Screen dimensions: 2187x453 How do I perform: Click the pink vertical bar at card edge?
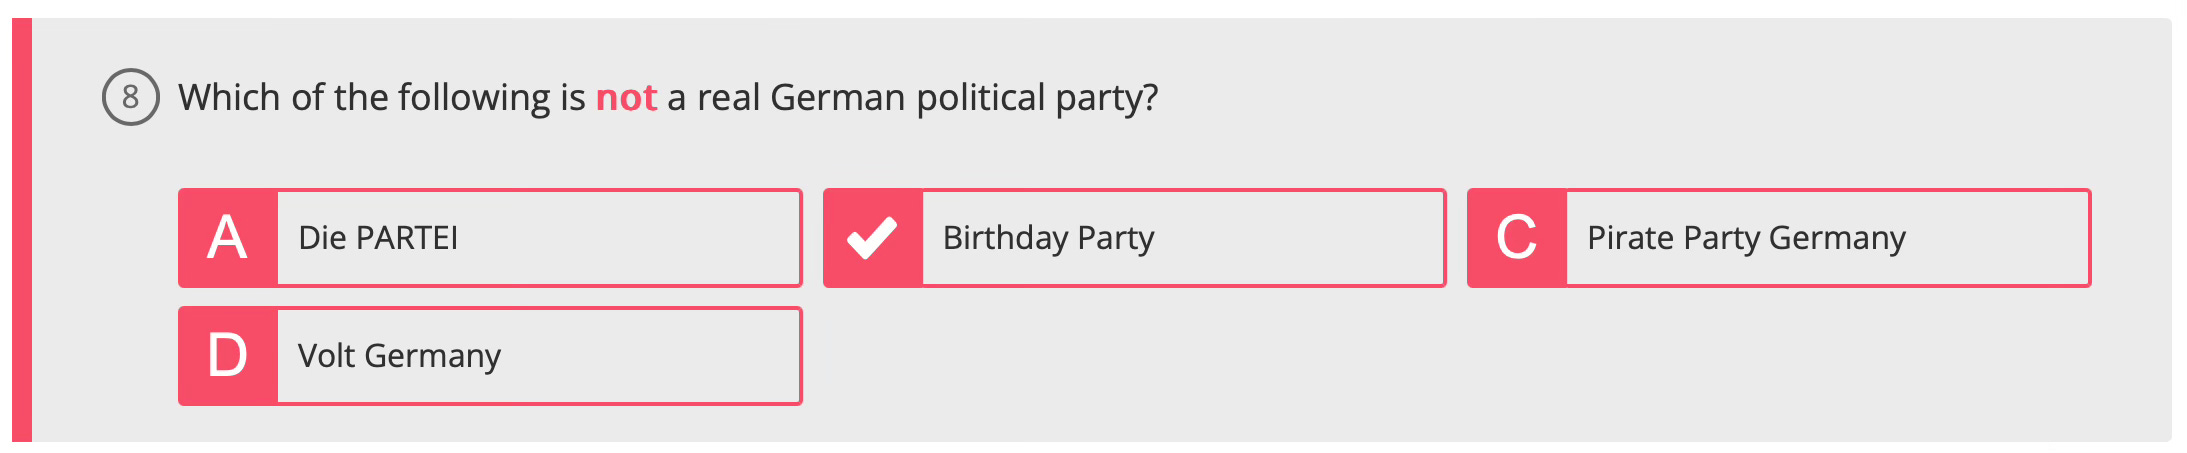(x=22, y=230)
